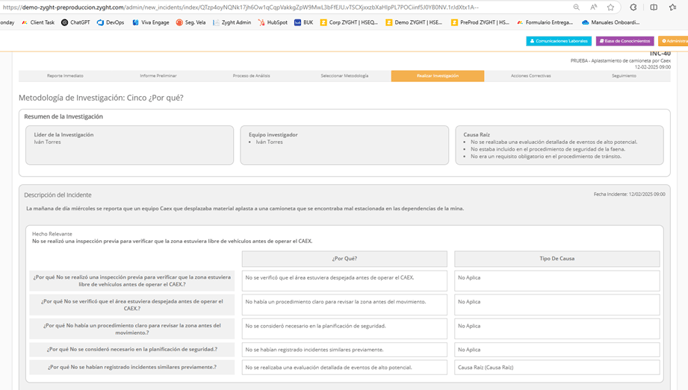Open No Aplica cause type for 'incidentes similares' answer
Image resolution: width=688 pixels, height=390 pixels.
tap(557, 350)
